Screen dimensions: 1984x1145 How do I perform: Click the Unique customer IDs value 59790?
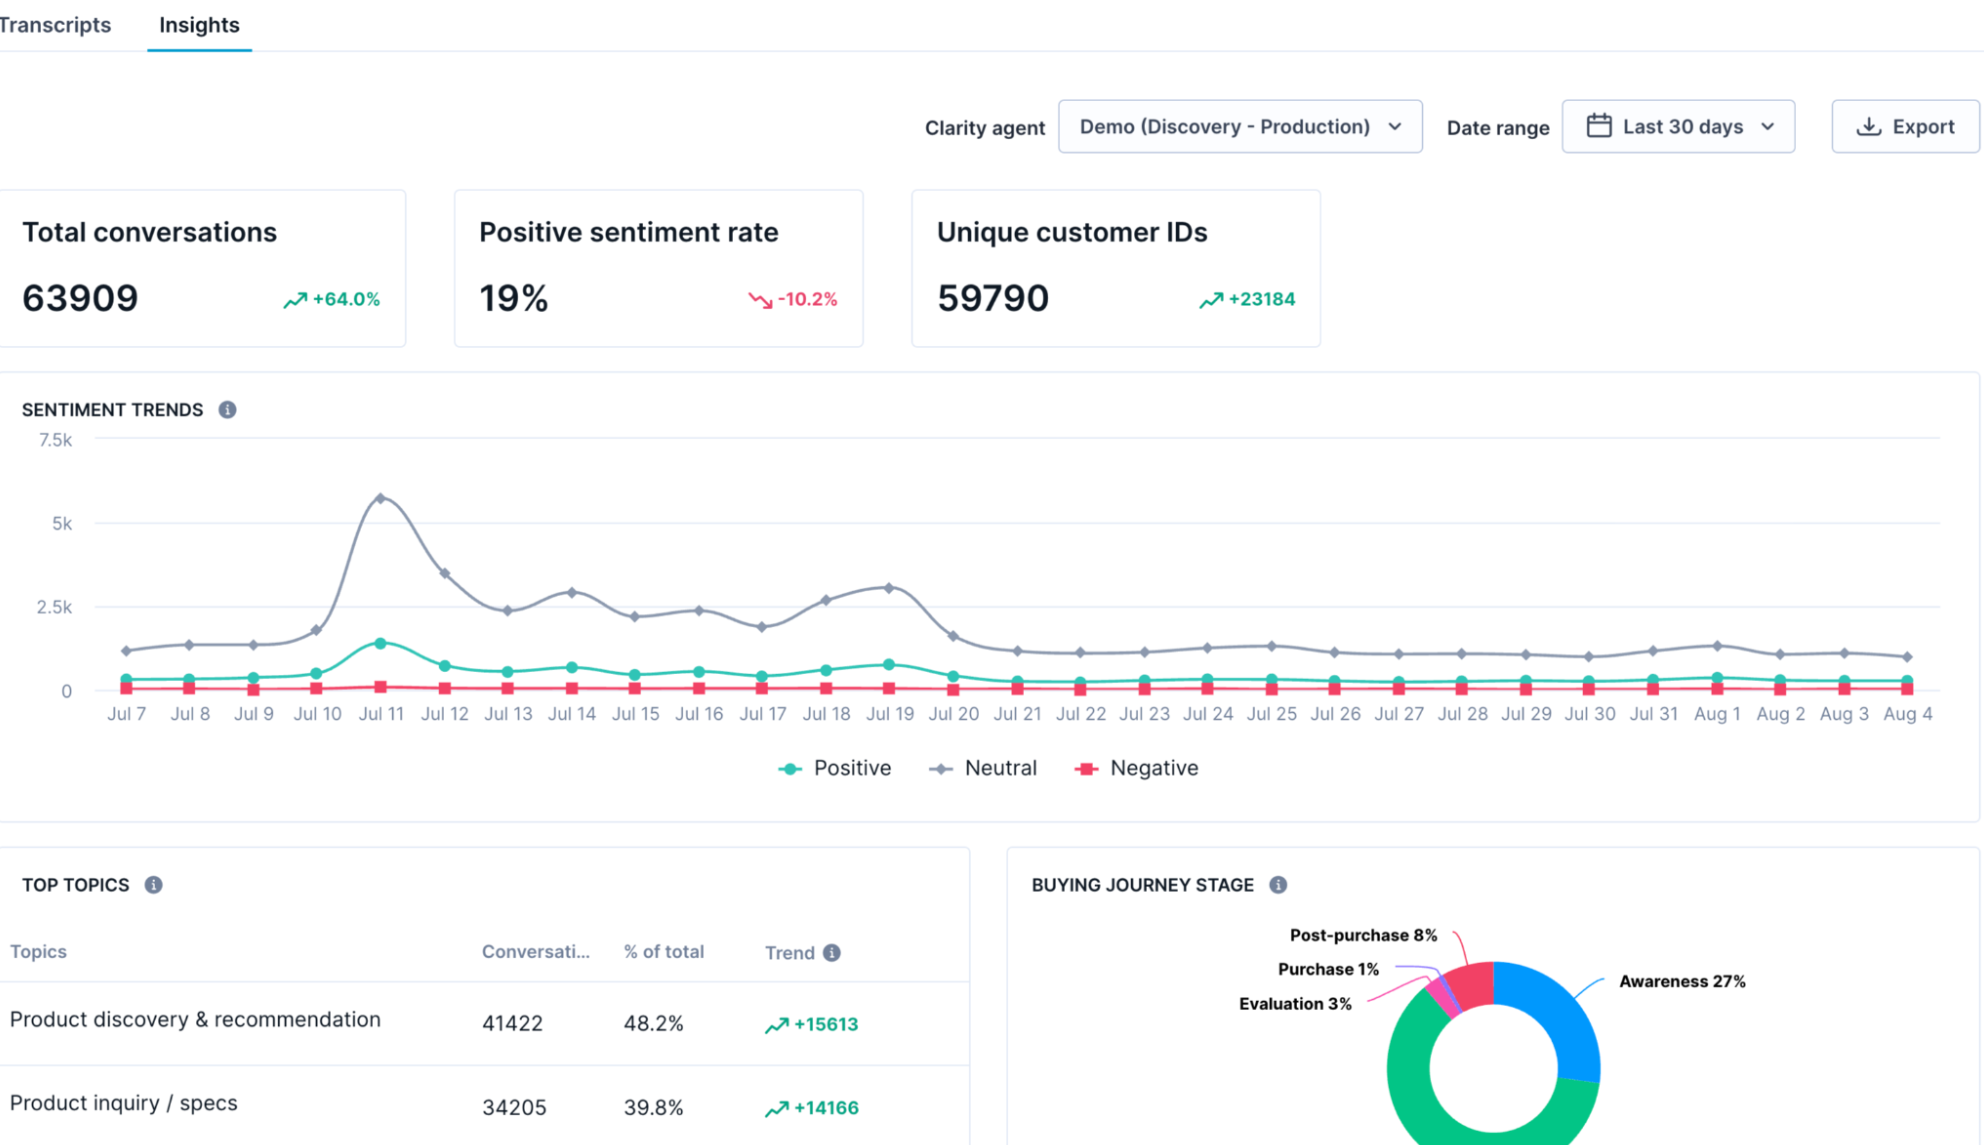tap(993, 298)
